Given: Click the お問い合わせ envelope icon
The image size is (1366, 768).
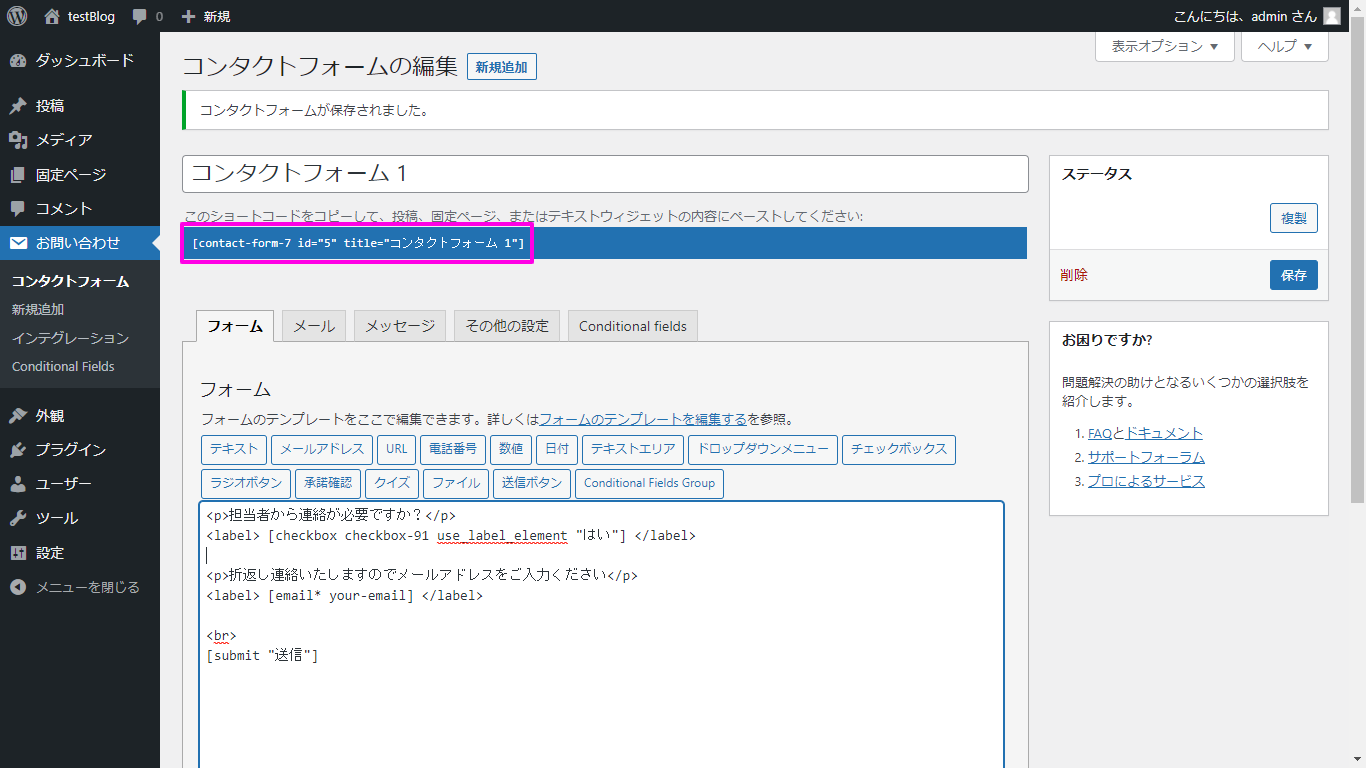Looking at the screenshot, I should [18, 243].
